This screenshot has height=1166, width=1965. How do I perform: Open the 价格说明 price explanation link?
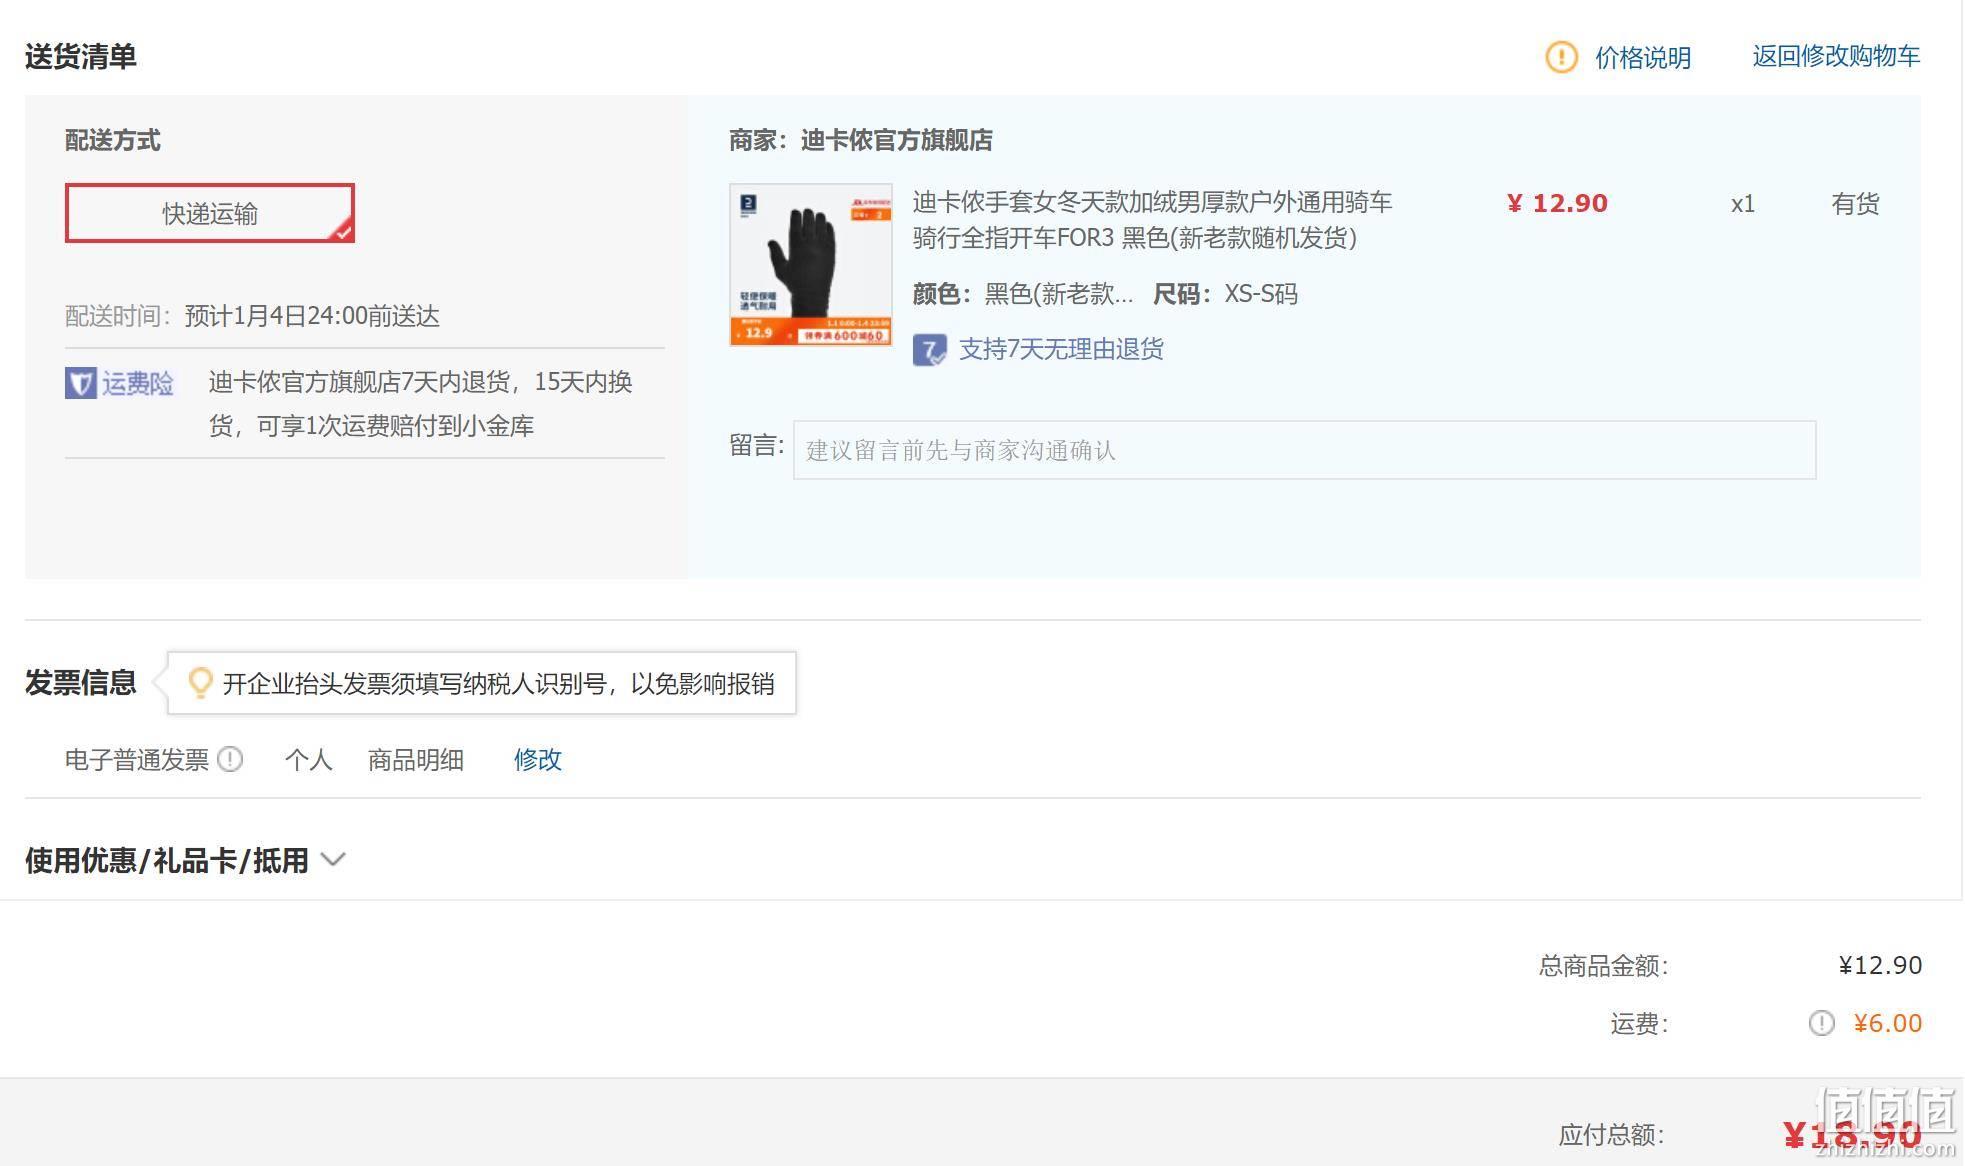pos(1643,57)
